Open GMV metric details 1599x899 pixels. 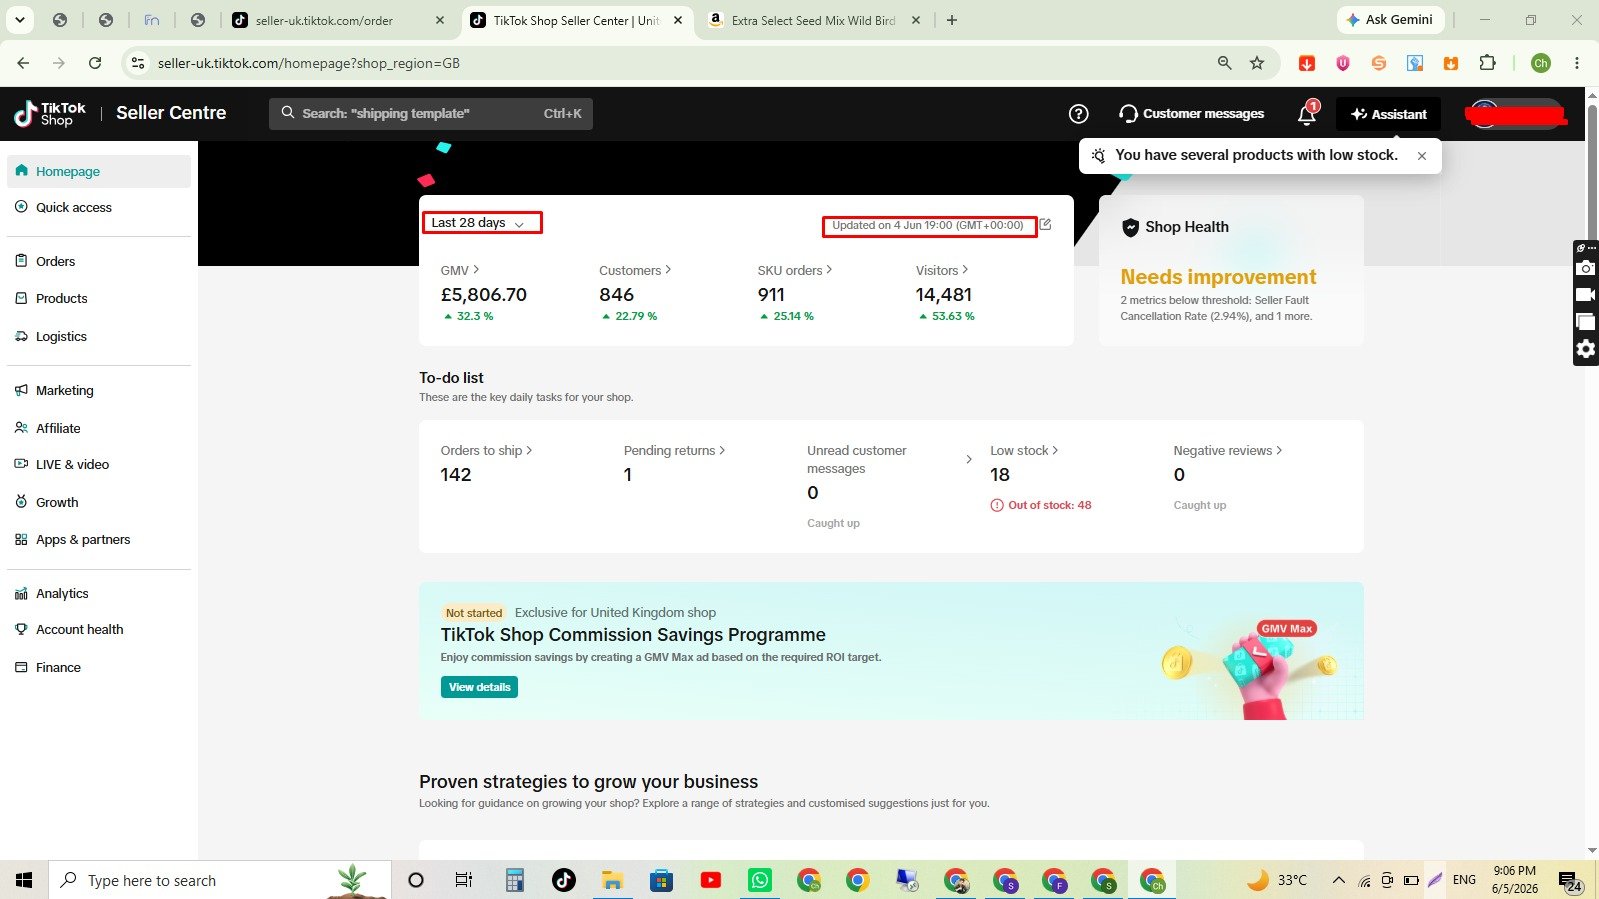pyautogui.click(x=460, y=270)
